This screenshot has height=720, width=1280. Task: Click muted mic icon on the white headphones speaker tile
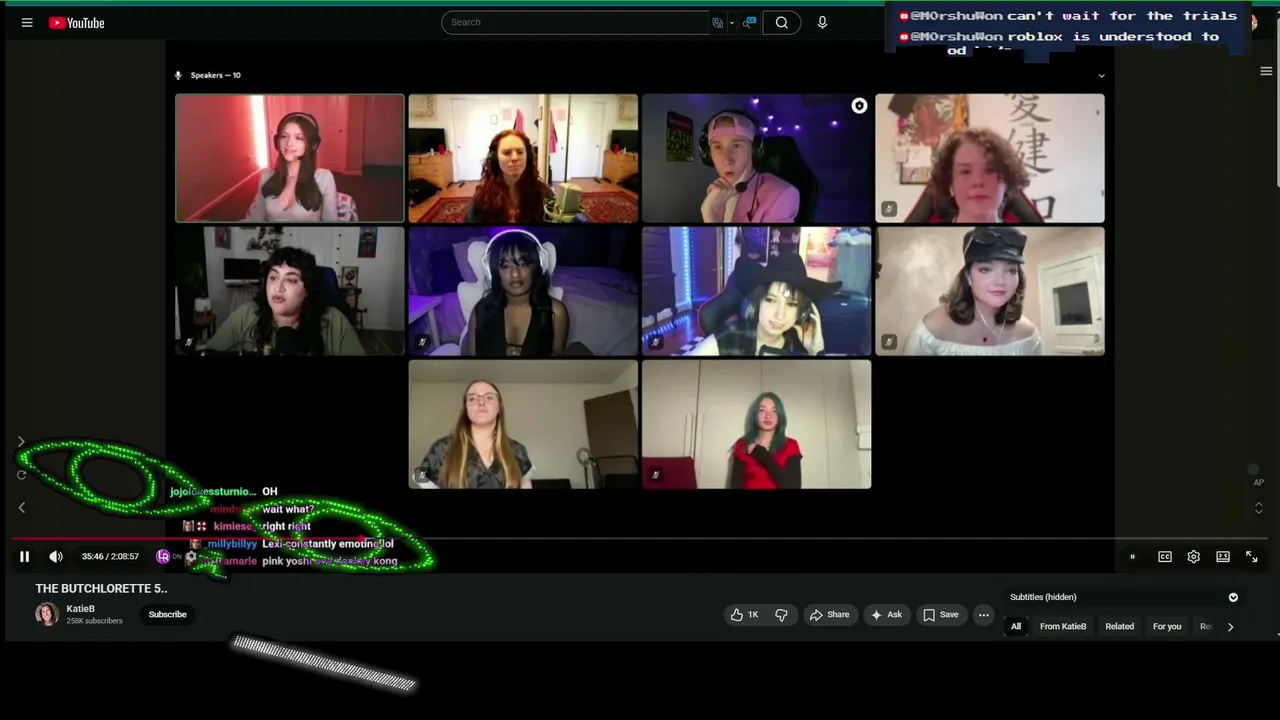[x=422, y=342]
